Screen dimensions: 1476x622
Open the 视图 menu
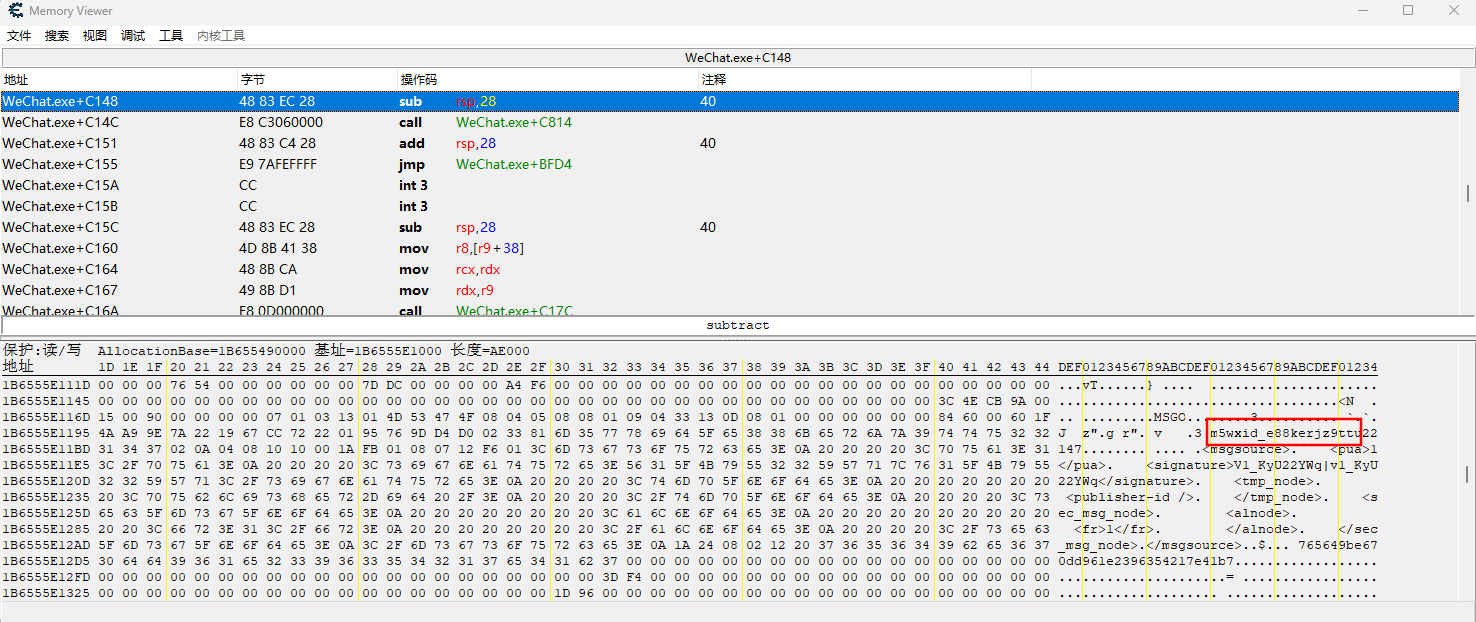click(95, 36)
